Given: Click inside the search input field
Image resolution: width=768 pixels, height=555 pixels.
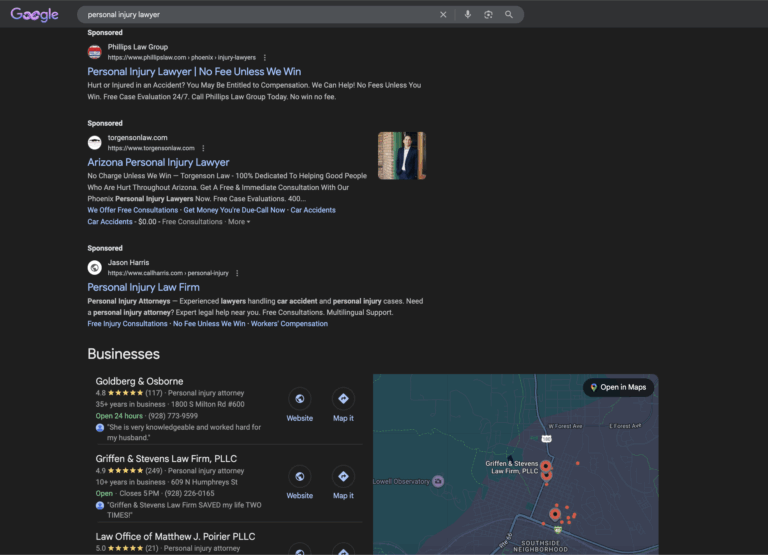Looking at the screenshot, I should pos(250,15).
